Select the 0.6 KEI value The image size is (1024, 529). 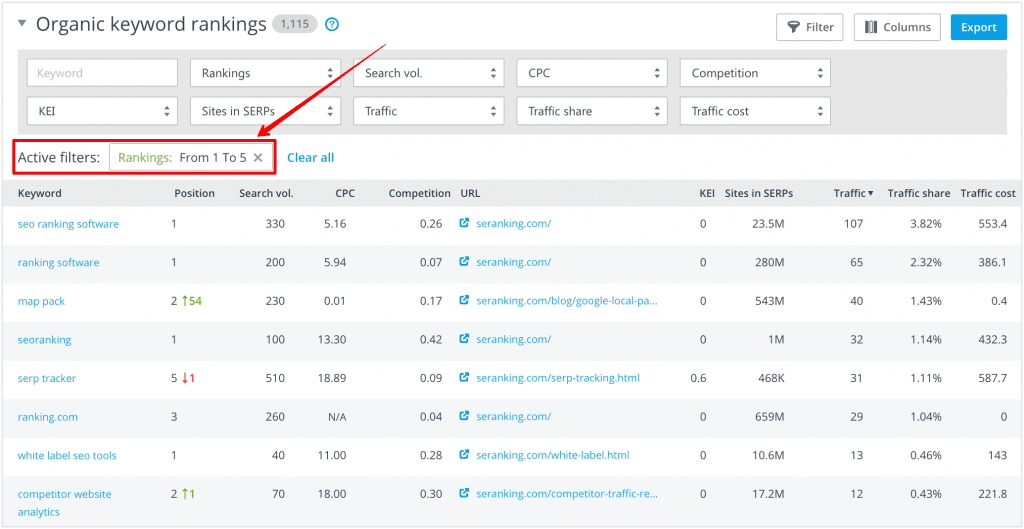(698, 378)
